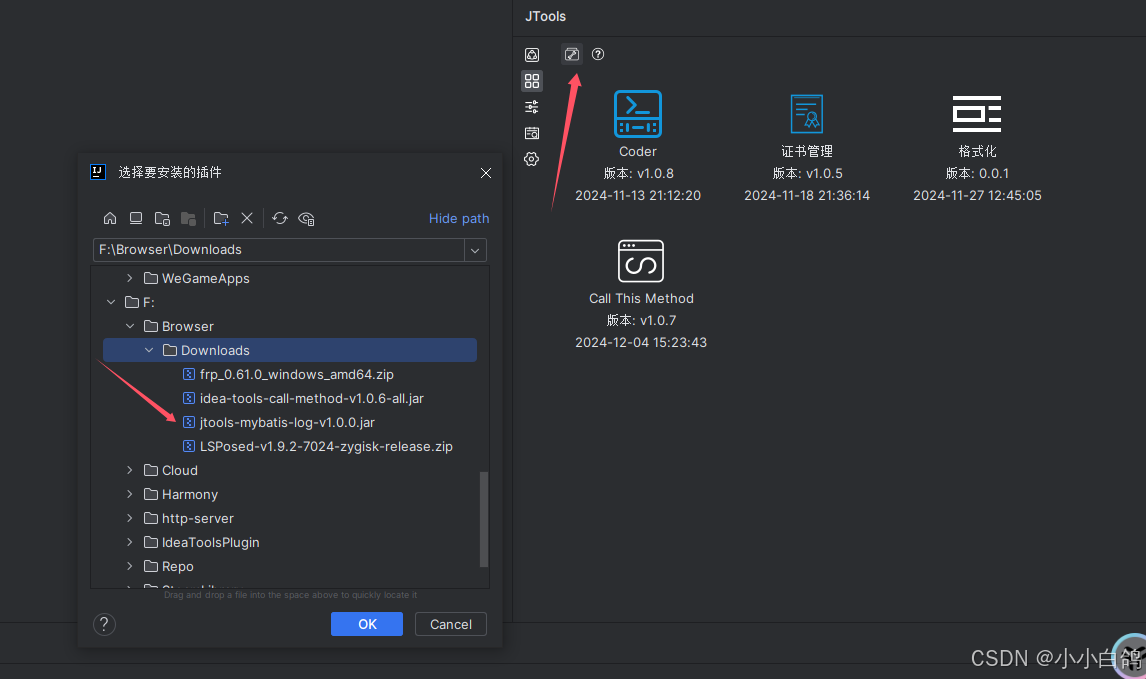
Task: Expand the Cloud folder
Action: [129, 470]
